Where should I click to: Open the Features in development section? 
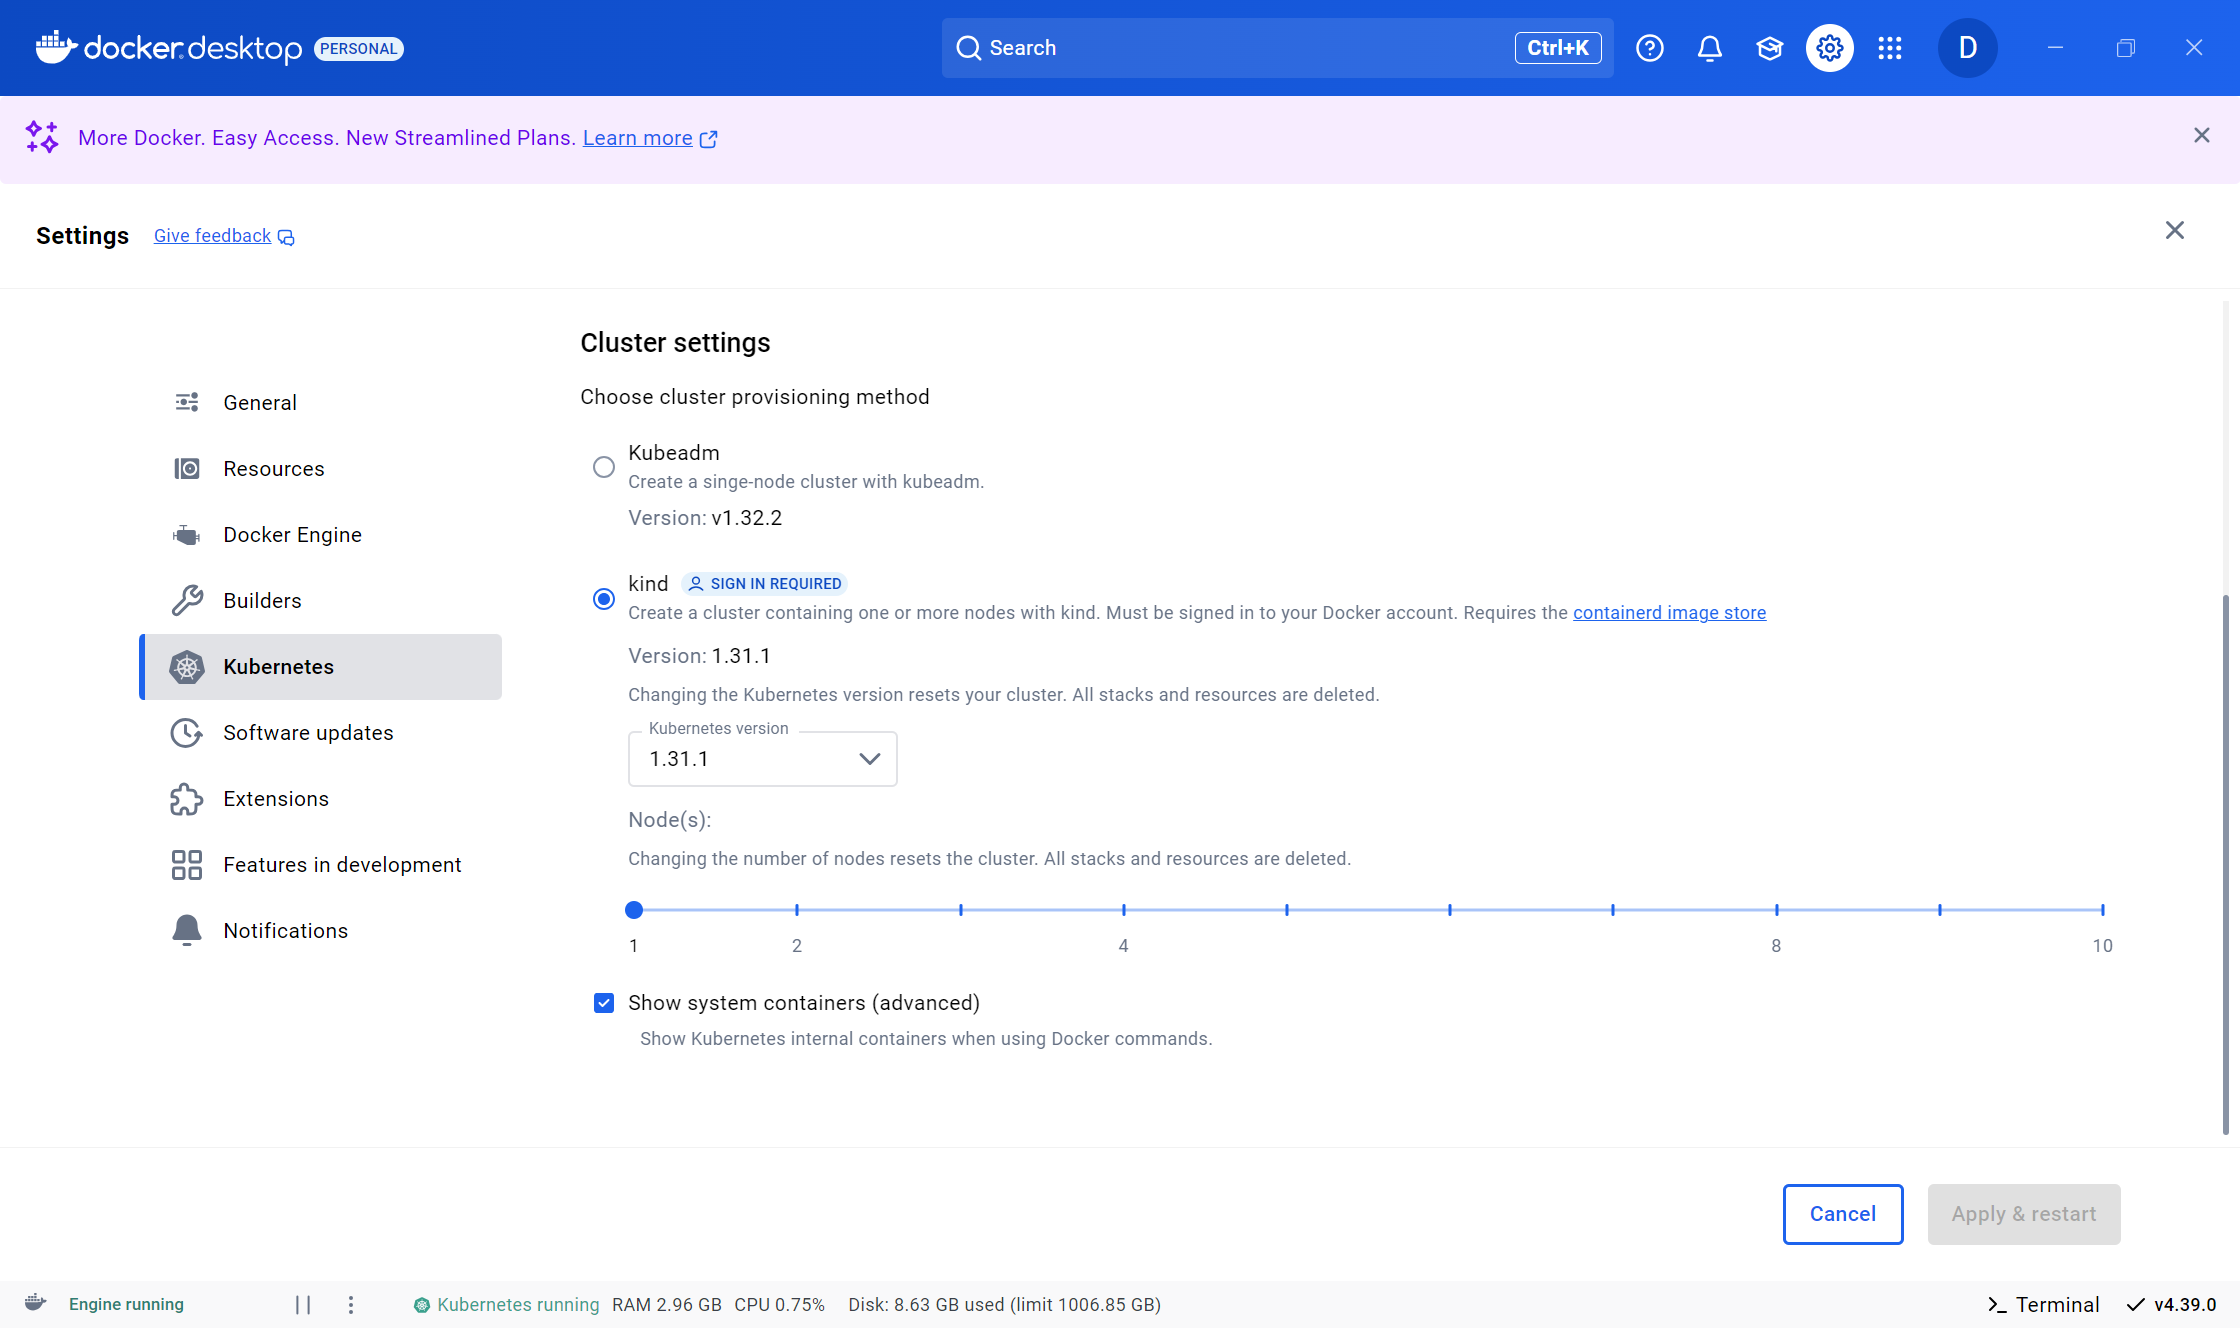tap(321, 865)
